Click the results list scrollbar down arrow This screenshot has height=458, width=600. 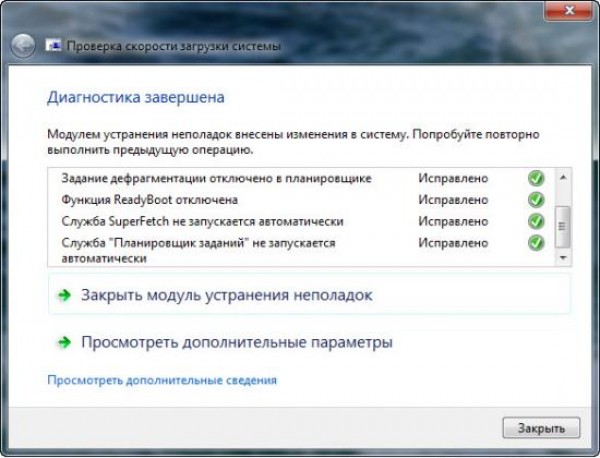click(563, 258)
